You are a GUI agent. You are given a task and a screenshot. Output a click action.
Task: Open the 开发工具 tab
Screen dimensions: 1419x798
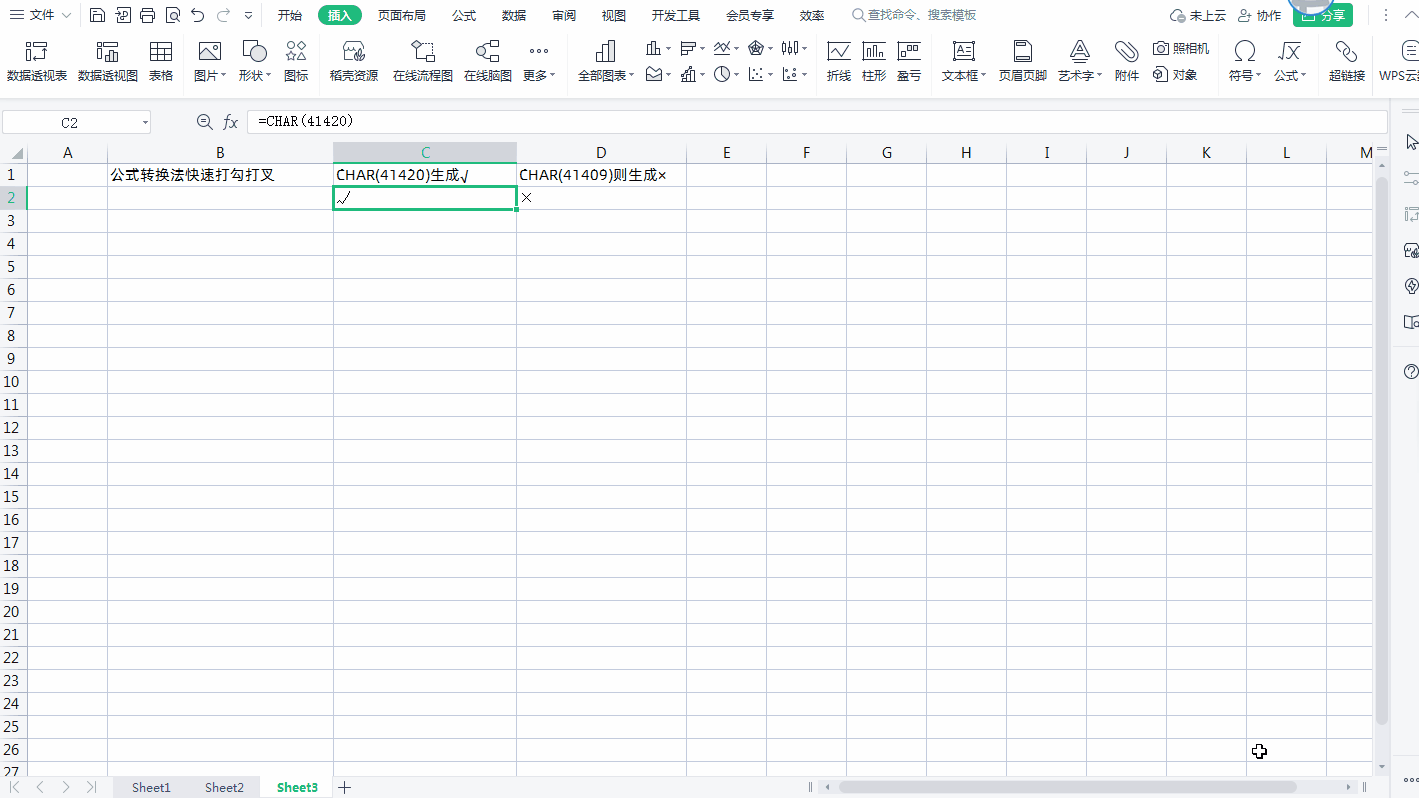coord(676,15)
